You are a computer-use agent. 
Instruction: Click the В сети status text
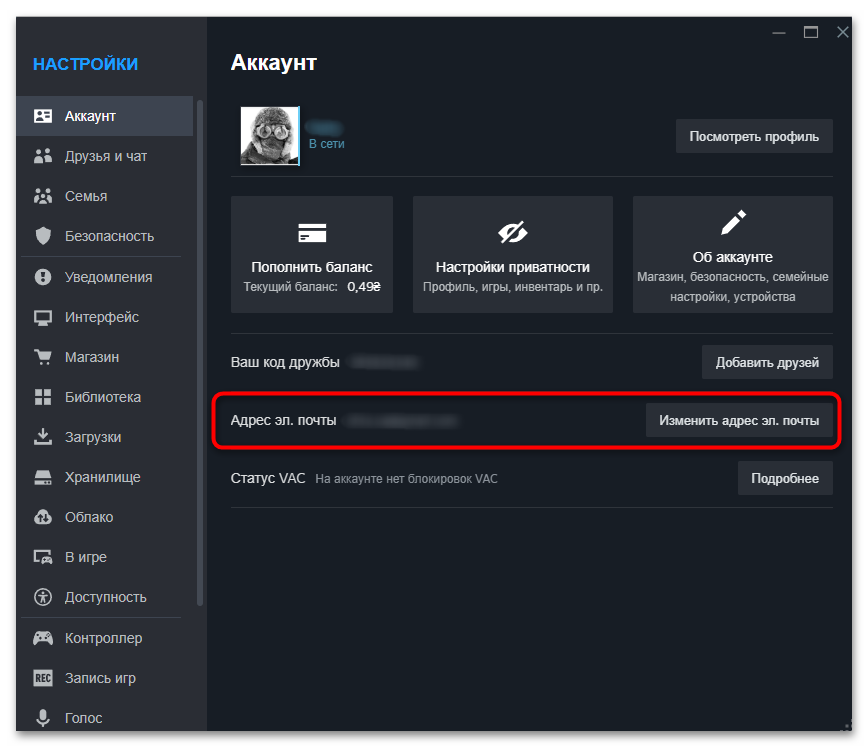[327, 144]
